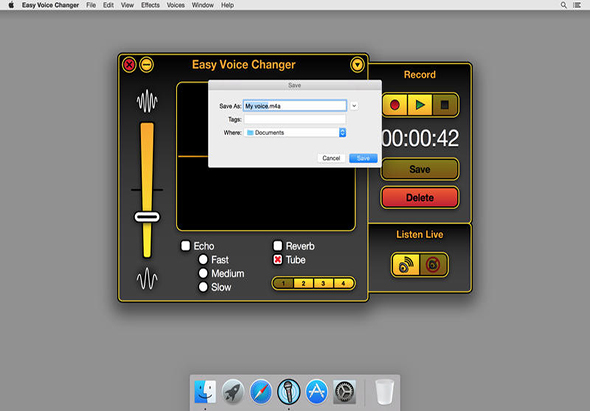Open App Store from the dock
Image resolution: width=590 pixels, height=411 pixels.
316,391
